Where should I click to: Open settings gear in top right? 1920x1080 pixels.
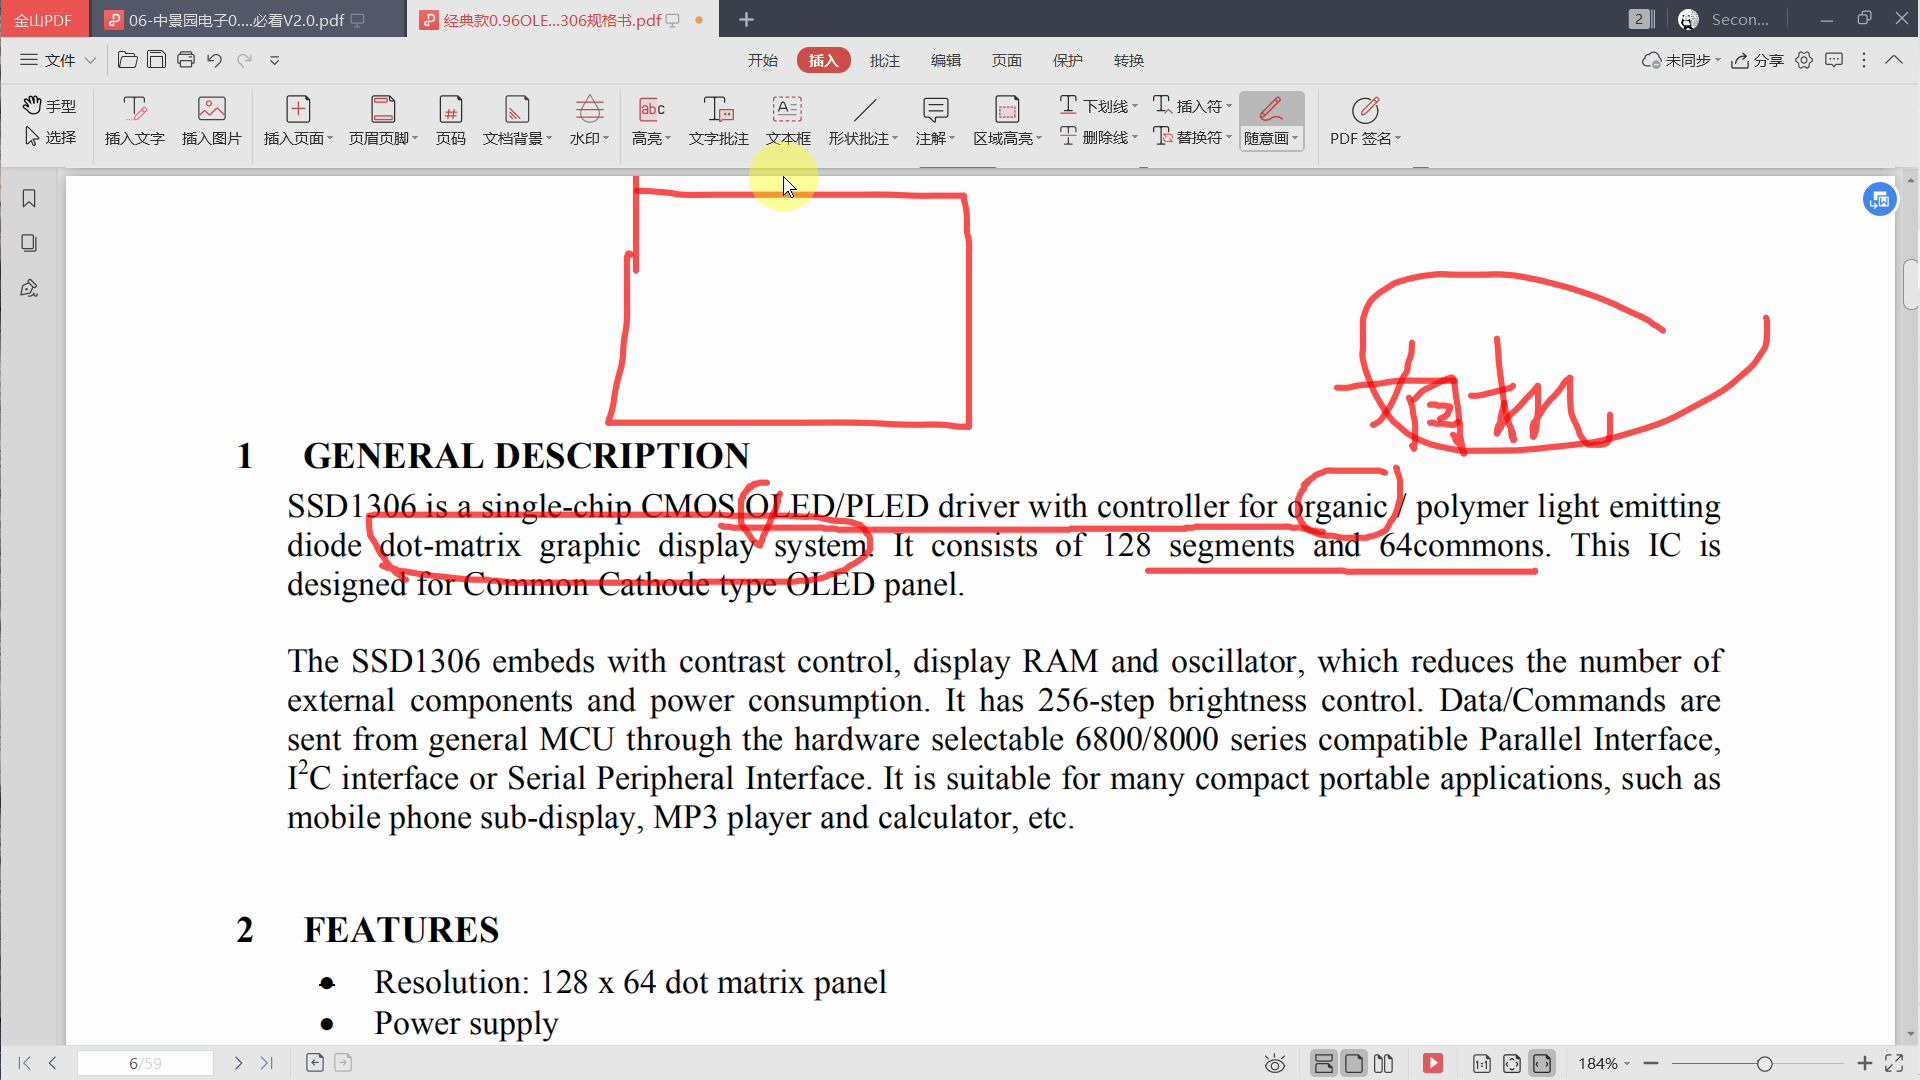pos(1804,60)
